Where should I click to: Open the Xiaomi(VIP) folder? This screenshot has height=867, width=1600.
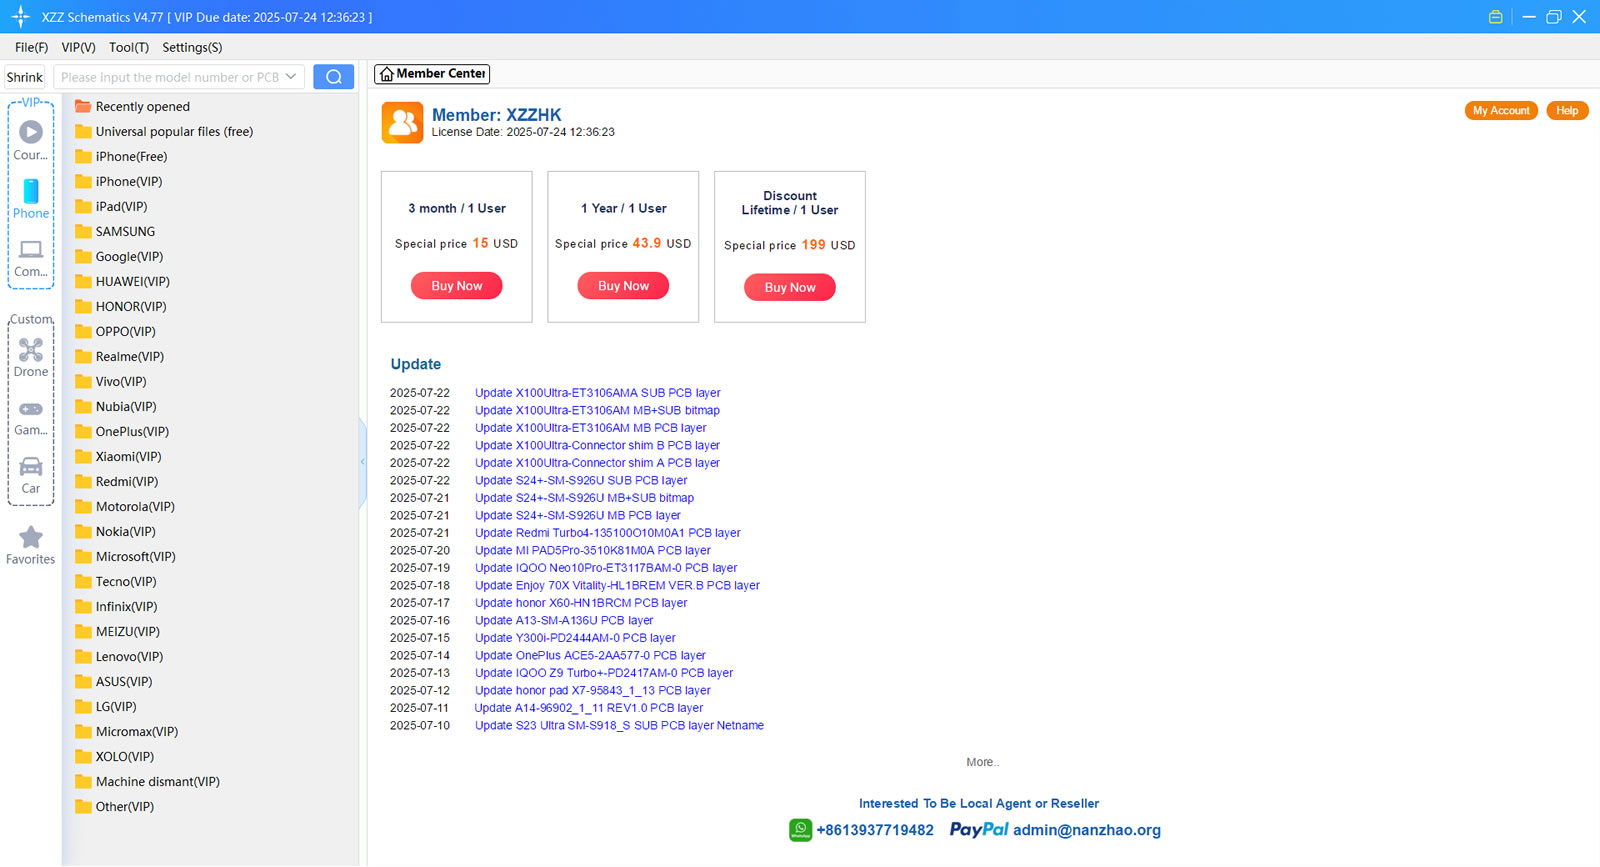pyautogui.click(x=118, y=457)
